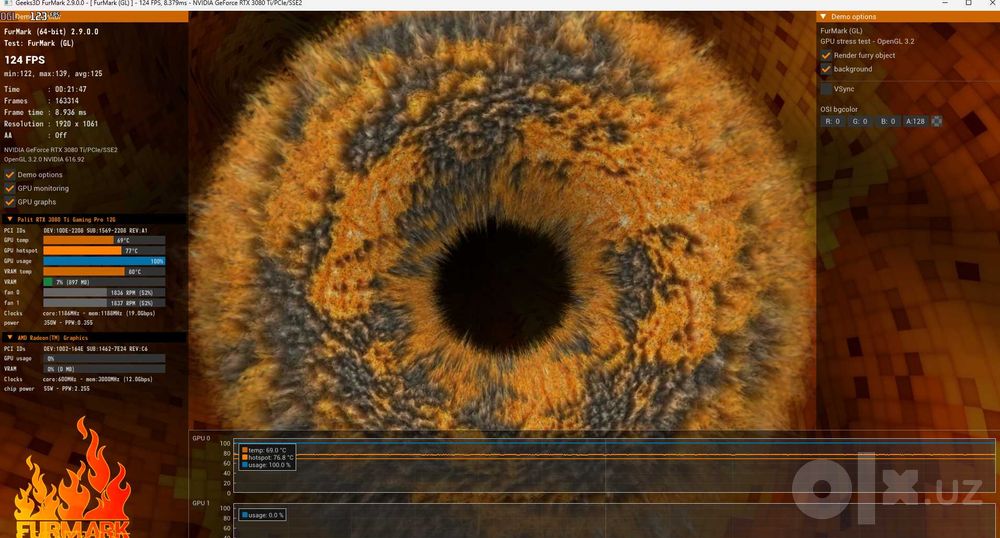Uncheck the Demo options checkbox
The image size is (1000, 538).
pos(10,175)
